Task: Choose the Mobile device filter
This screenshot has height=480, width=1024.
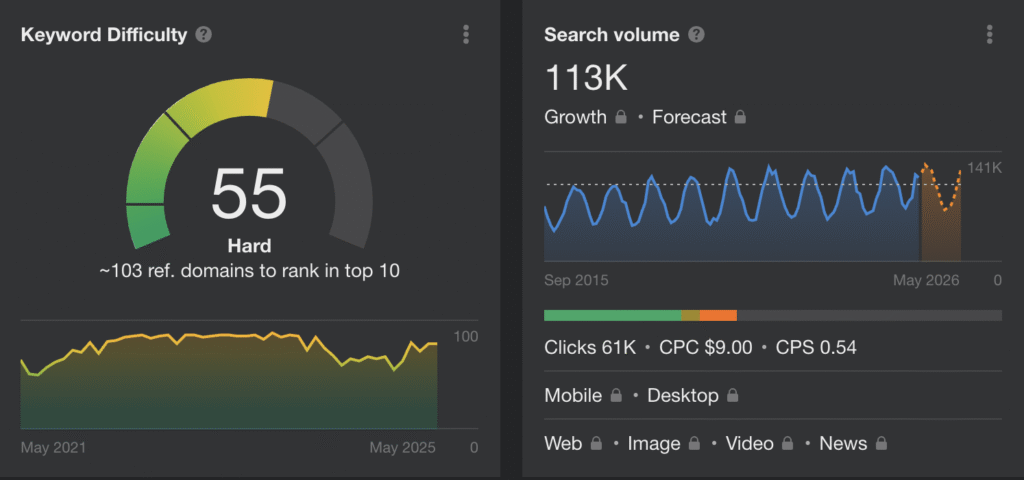Action: [573, 396]
